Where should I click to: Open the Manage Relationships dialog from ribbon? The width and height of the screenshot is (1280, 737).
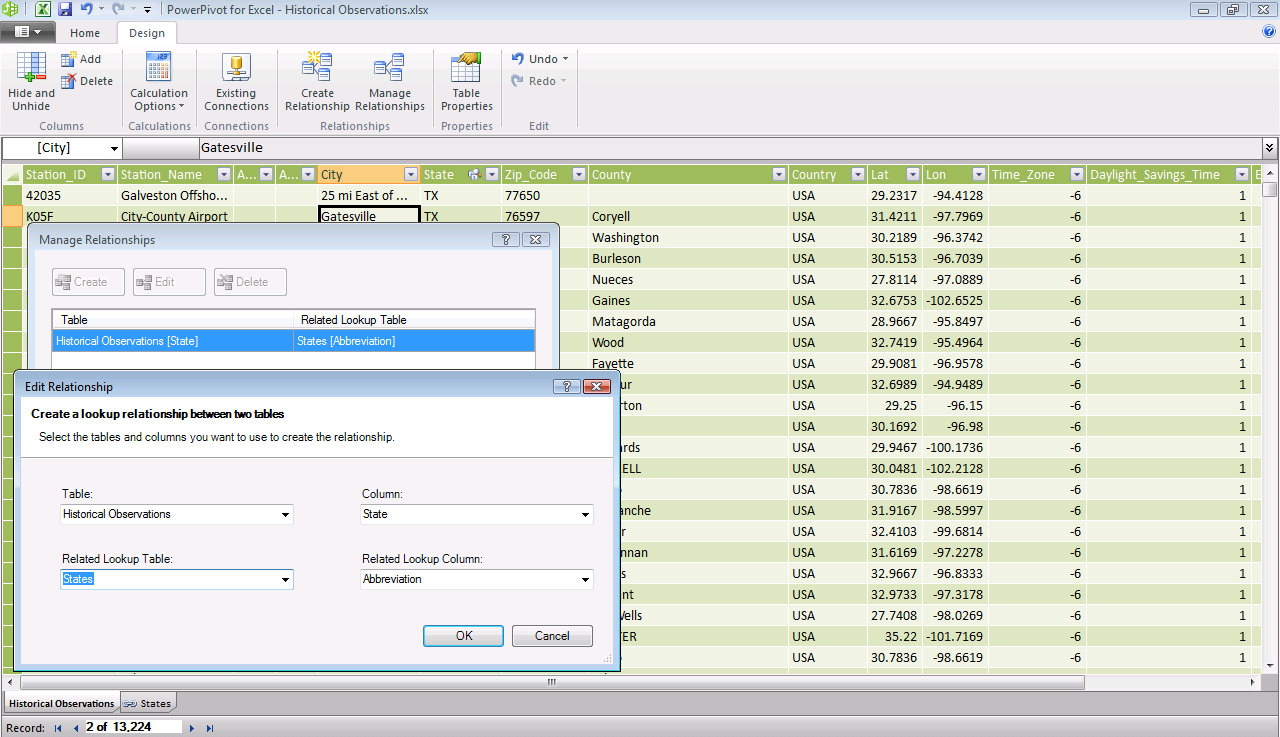(x=390, y=80)
